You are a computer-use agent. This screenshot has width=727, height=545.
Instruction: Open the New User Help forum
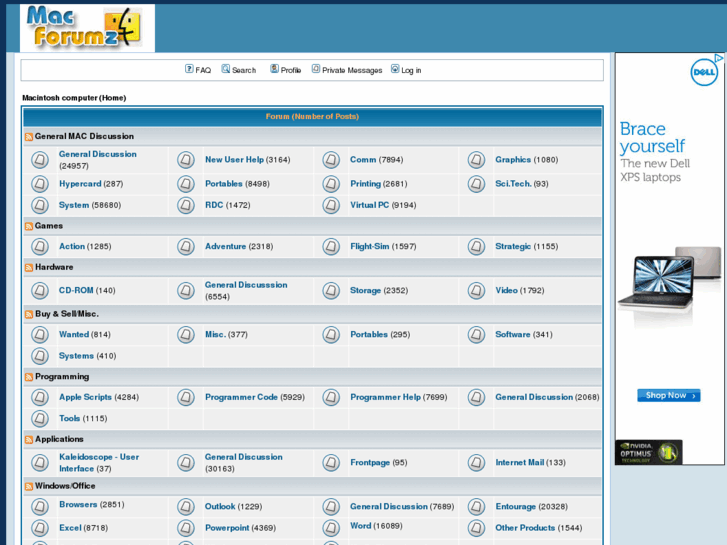click(234, 160)
